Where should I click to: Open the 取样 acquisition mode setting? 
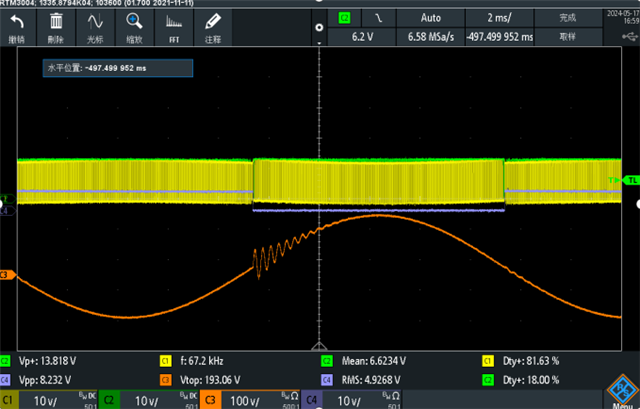[x=568, y=37]
